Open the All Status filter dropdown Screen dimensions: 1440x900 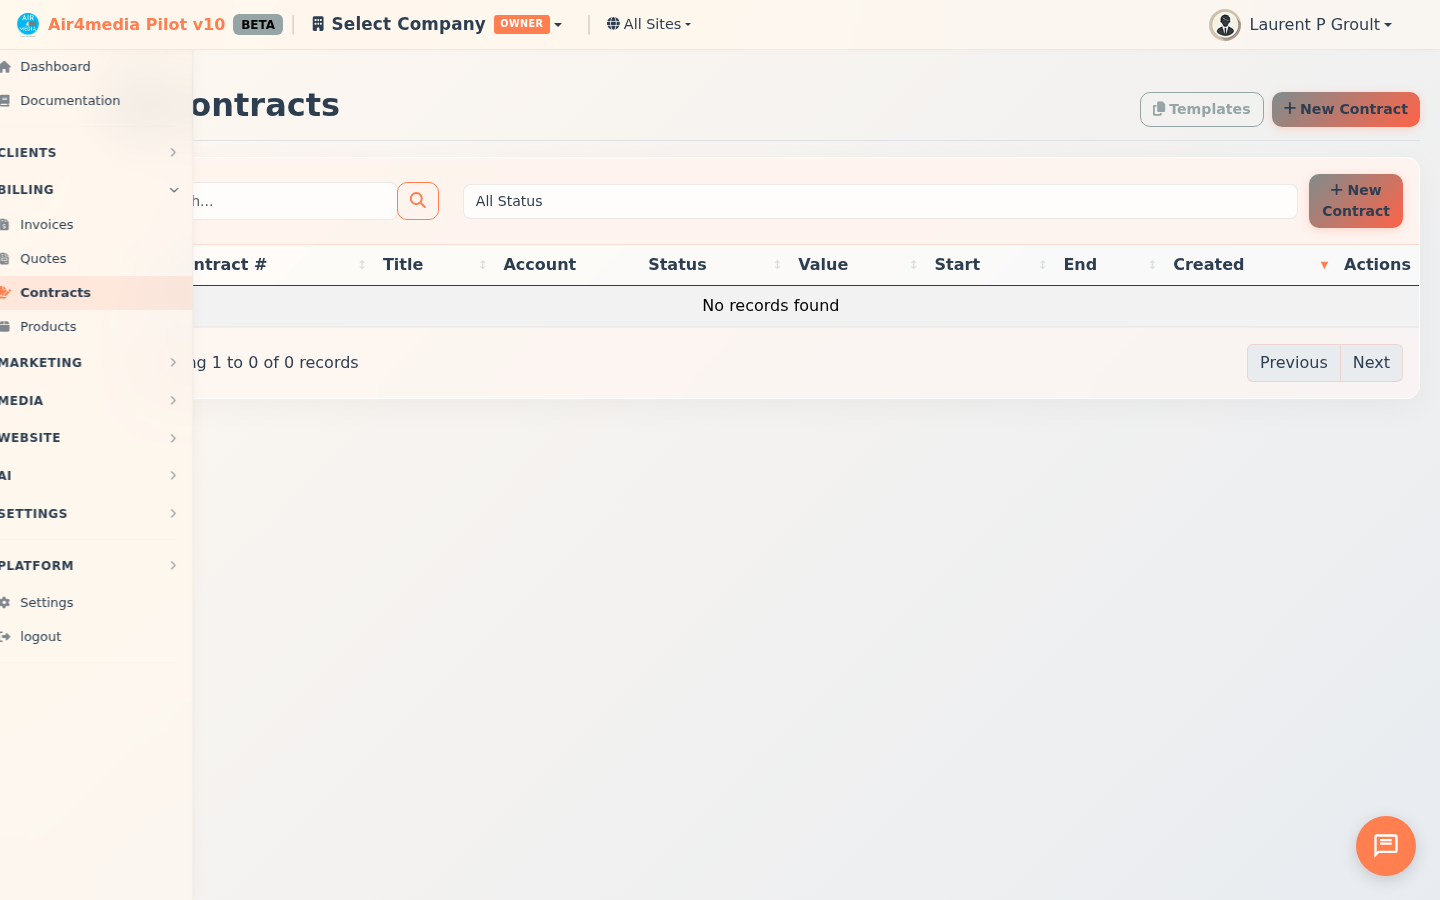pyautogui.click(x=879, y=201)
